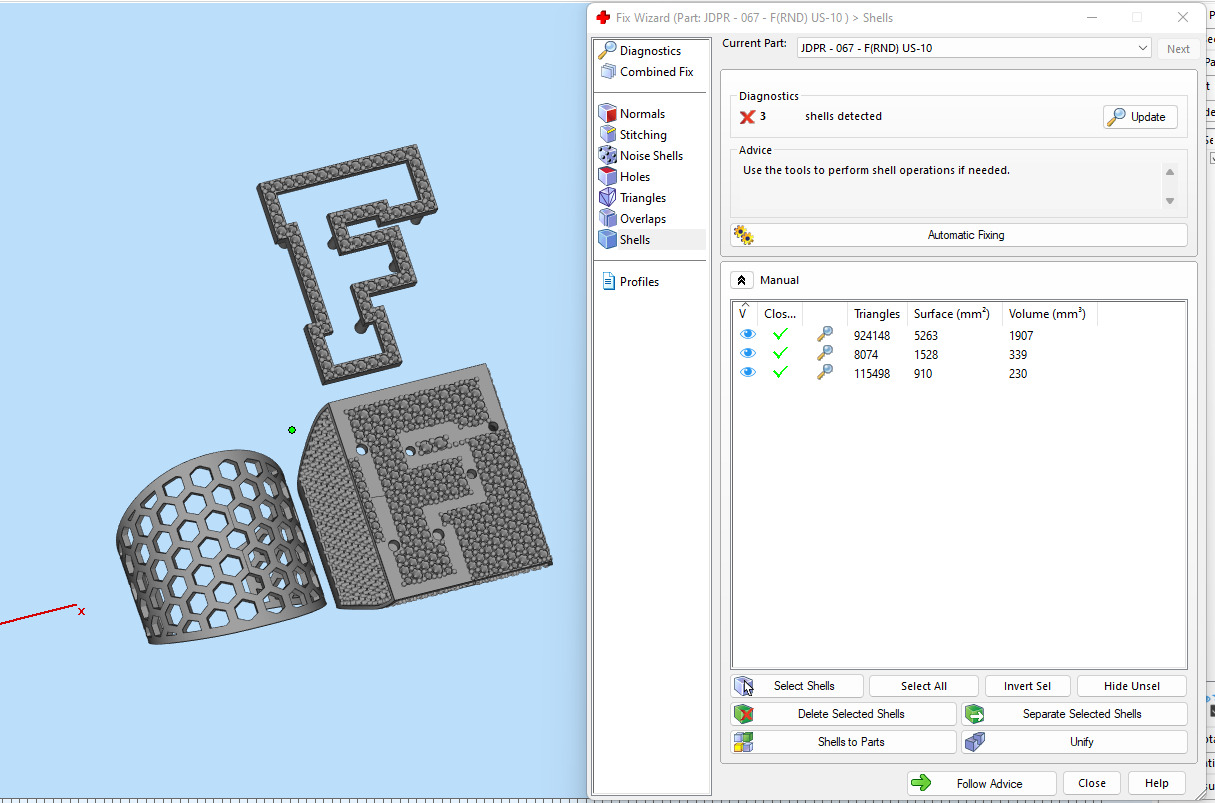This screenshot has width=1215, height=803.
Task: Zoom to shell with 8074 triangles
Action: pyautogui.click(x=825, y=354)
